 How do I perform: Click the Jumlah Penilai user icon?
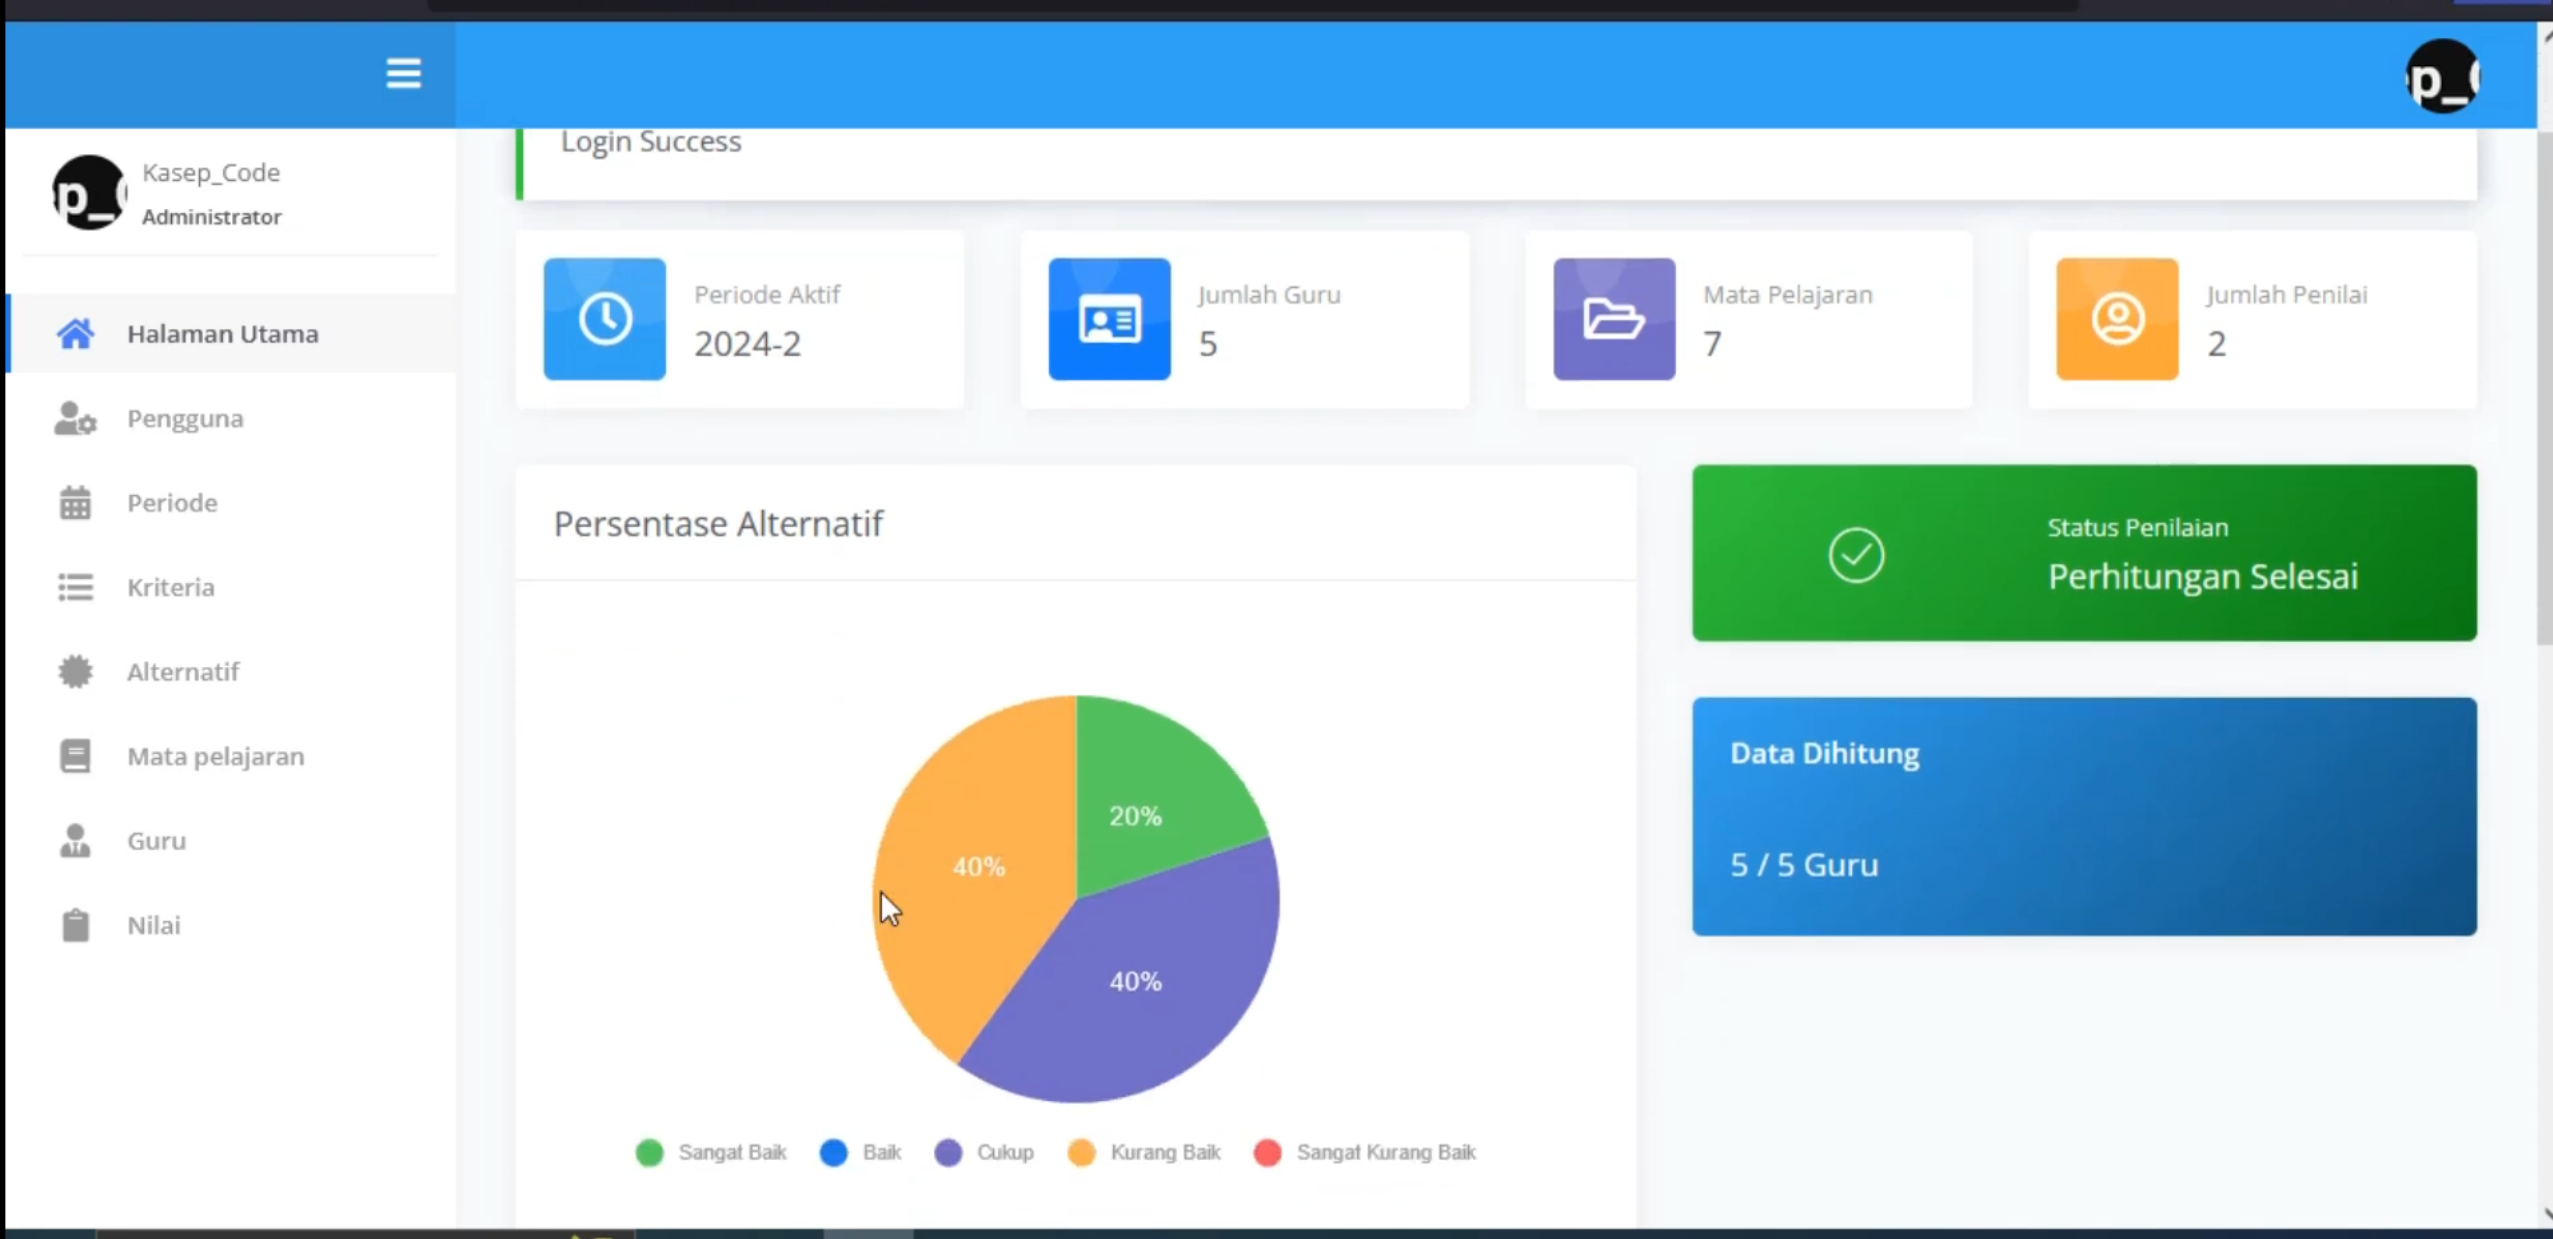pyautogui.click(x=2117, y=319)
